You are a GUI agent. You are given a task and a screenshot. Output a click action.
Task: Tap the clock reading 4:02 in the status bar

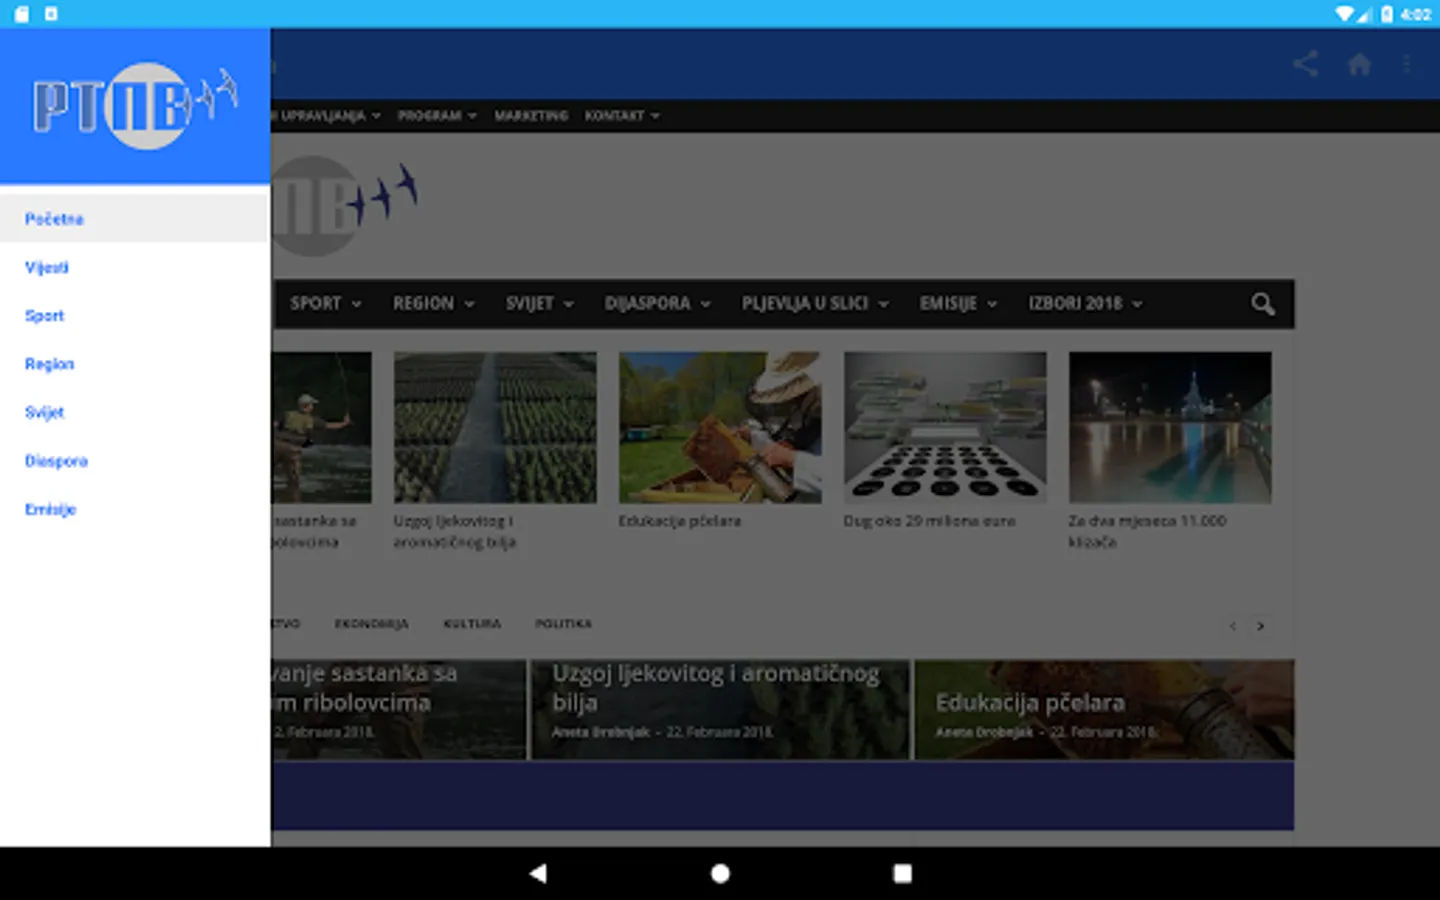[1415, 14]
